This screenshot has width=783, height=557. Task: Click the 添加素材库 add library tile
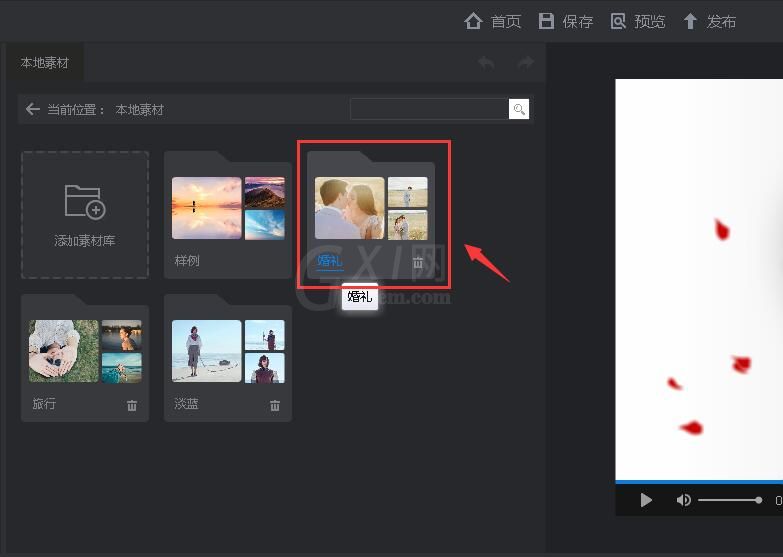pos(85,215)
